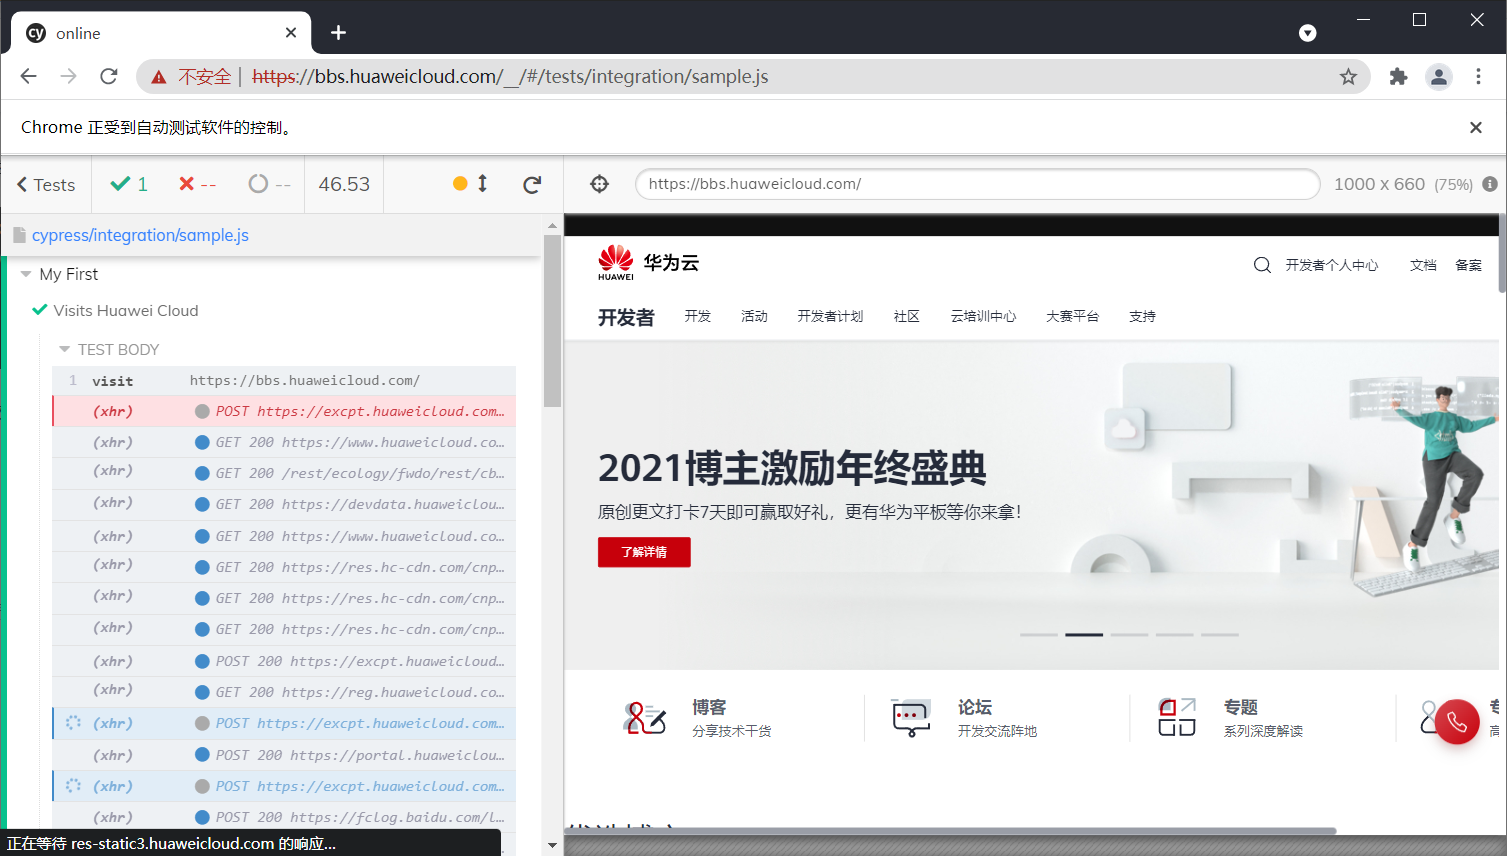Image resolution: width=1507 pixels, height=856 pixels.
Task: Open the 活动 navigation menu
Action: [x=754, y=316]
